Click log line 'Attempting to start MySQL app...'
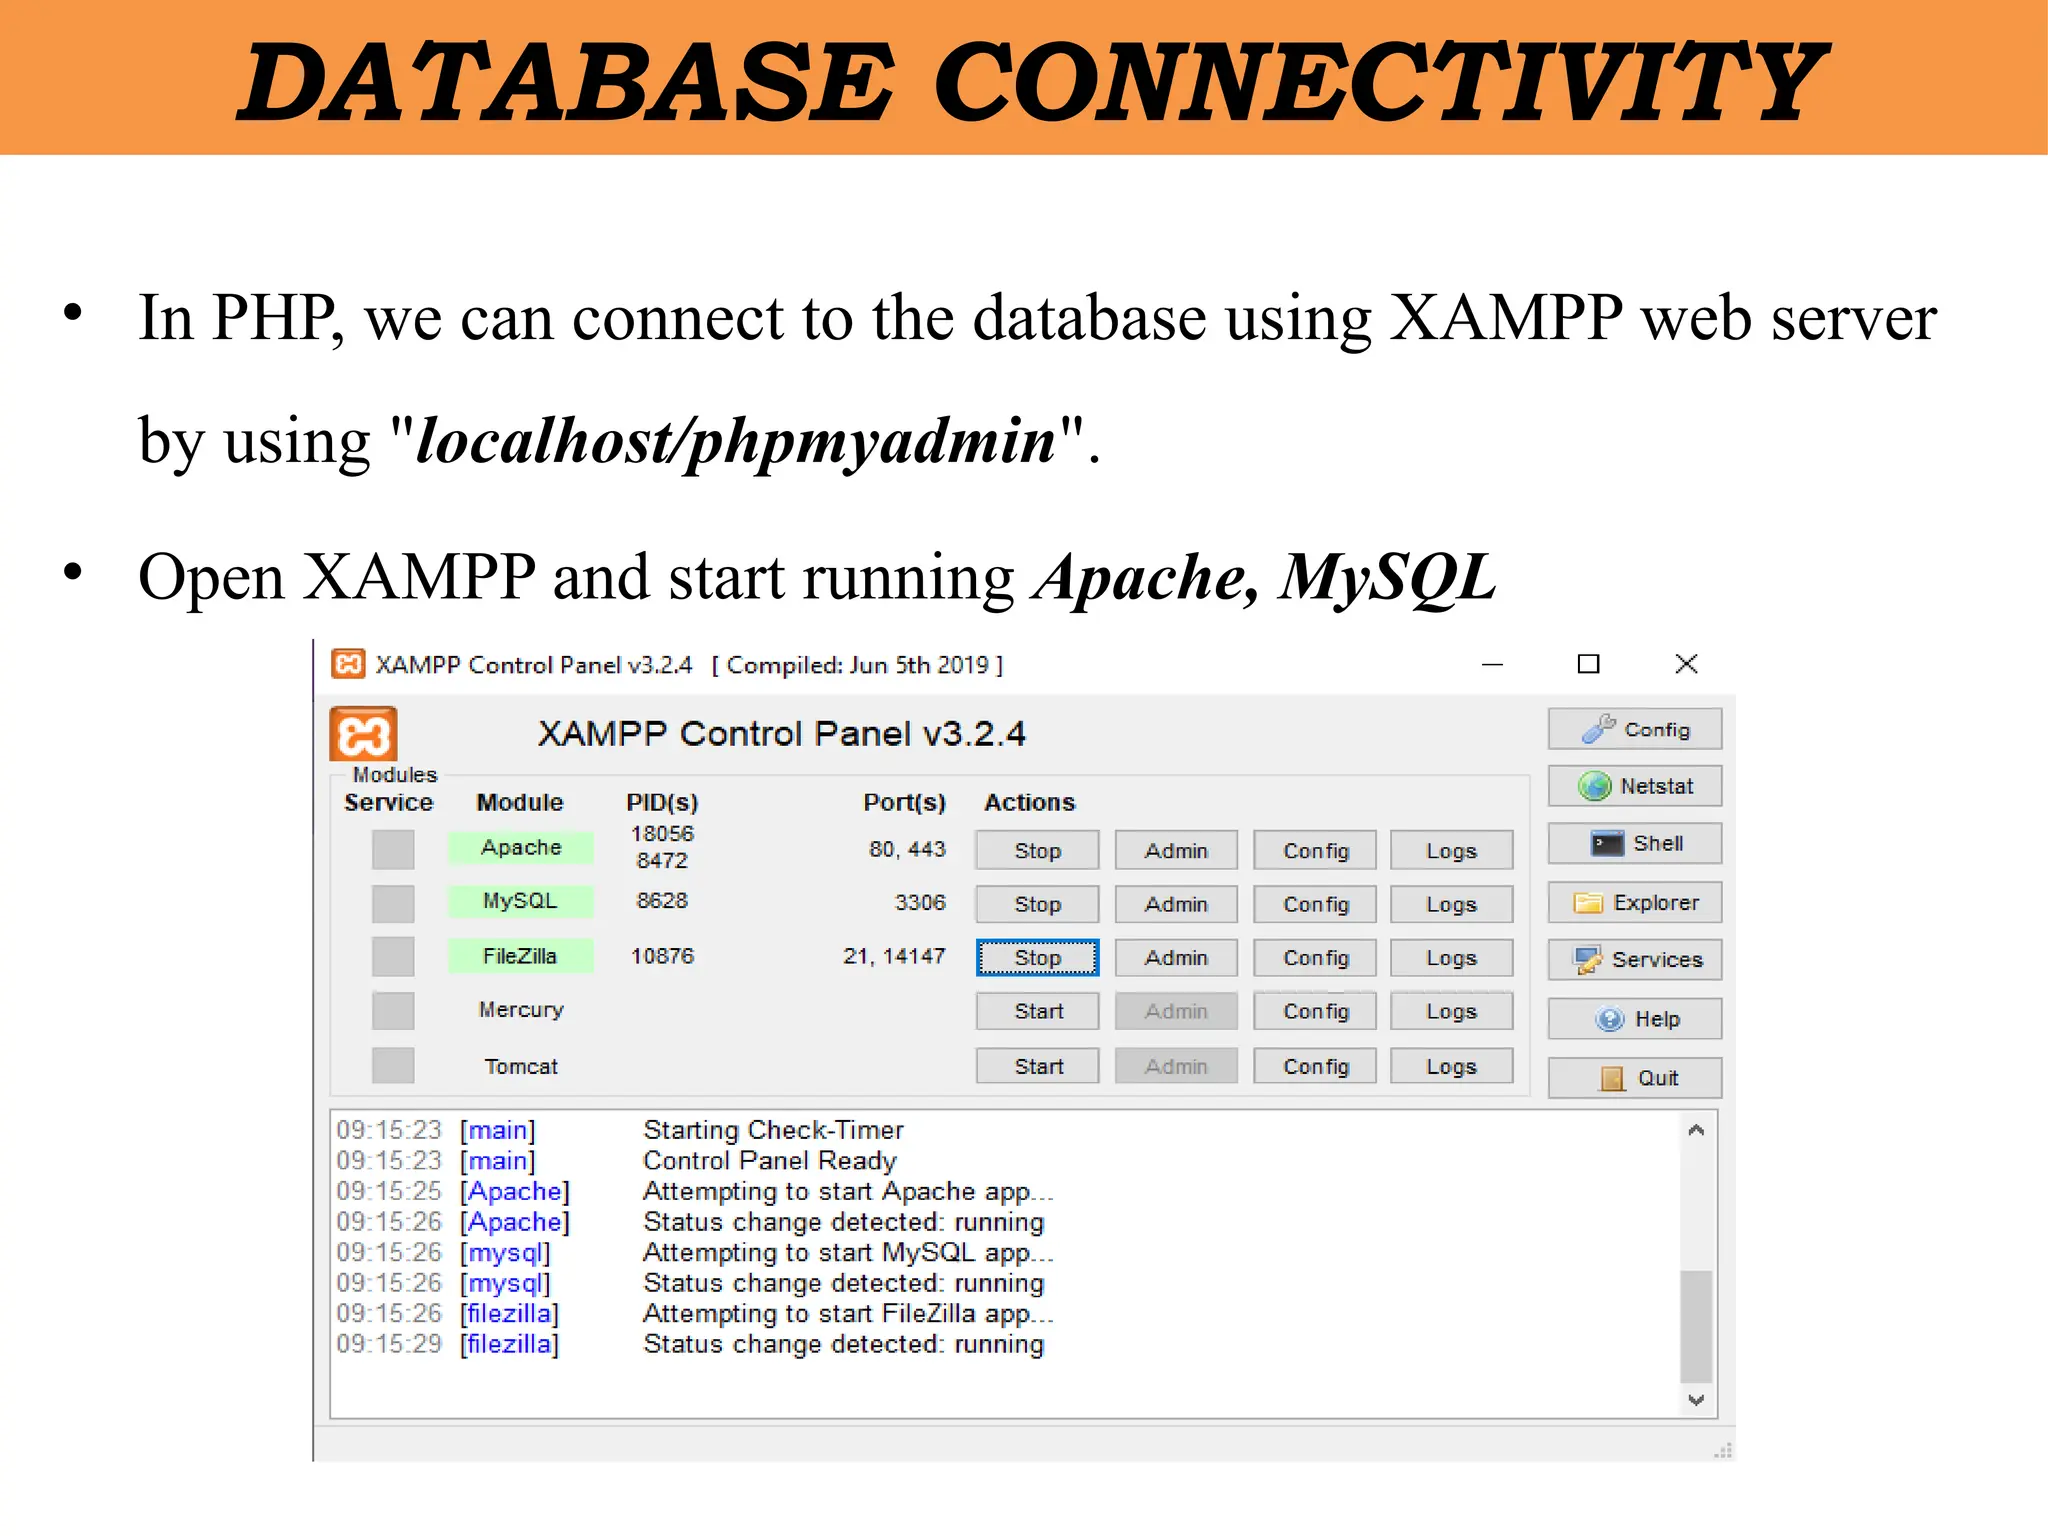 (848, 1252)
